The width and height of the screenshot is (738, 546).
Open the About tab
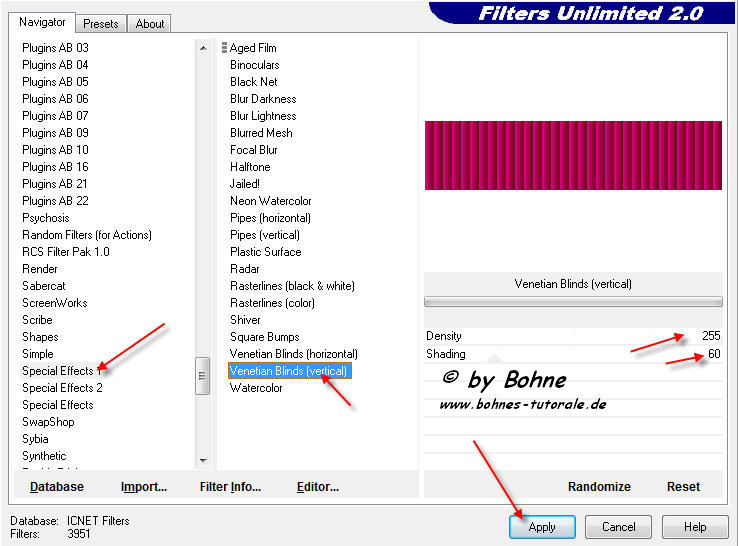[150, 23]
